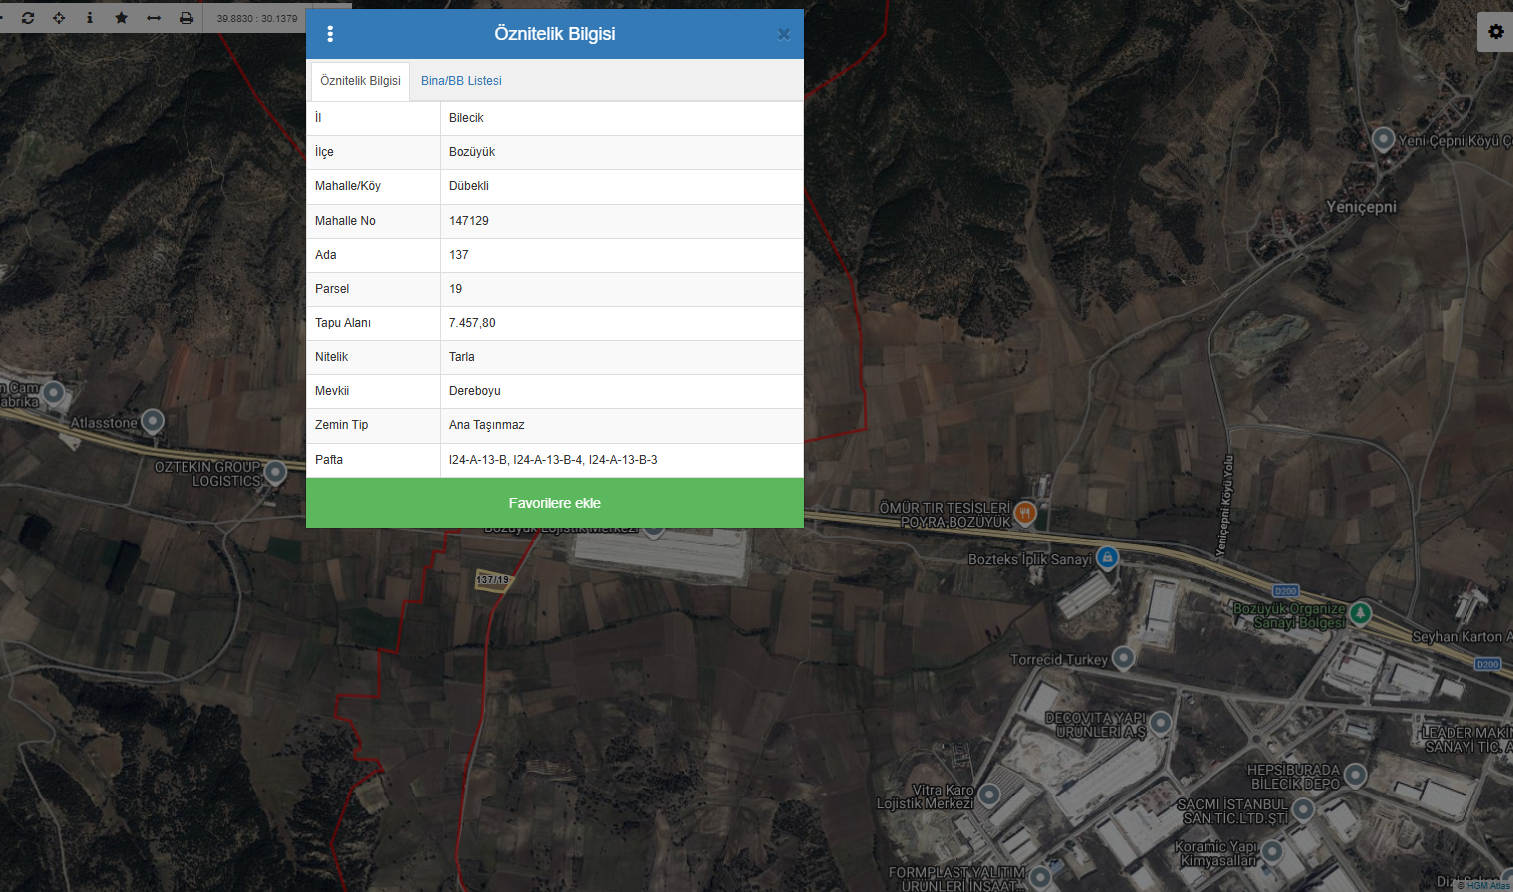
Task: Click the Torrecid Turkey map pin
Action: (x=1124, y=657)
